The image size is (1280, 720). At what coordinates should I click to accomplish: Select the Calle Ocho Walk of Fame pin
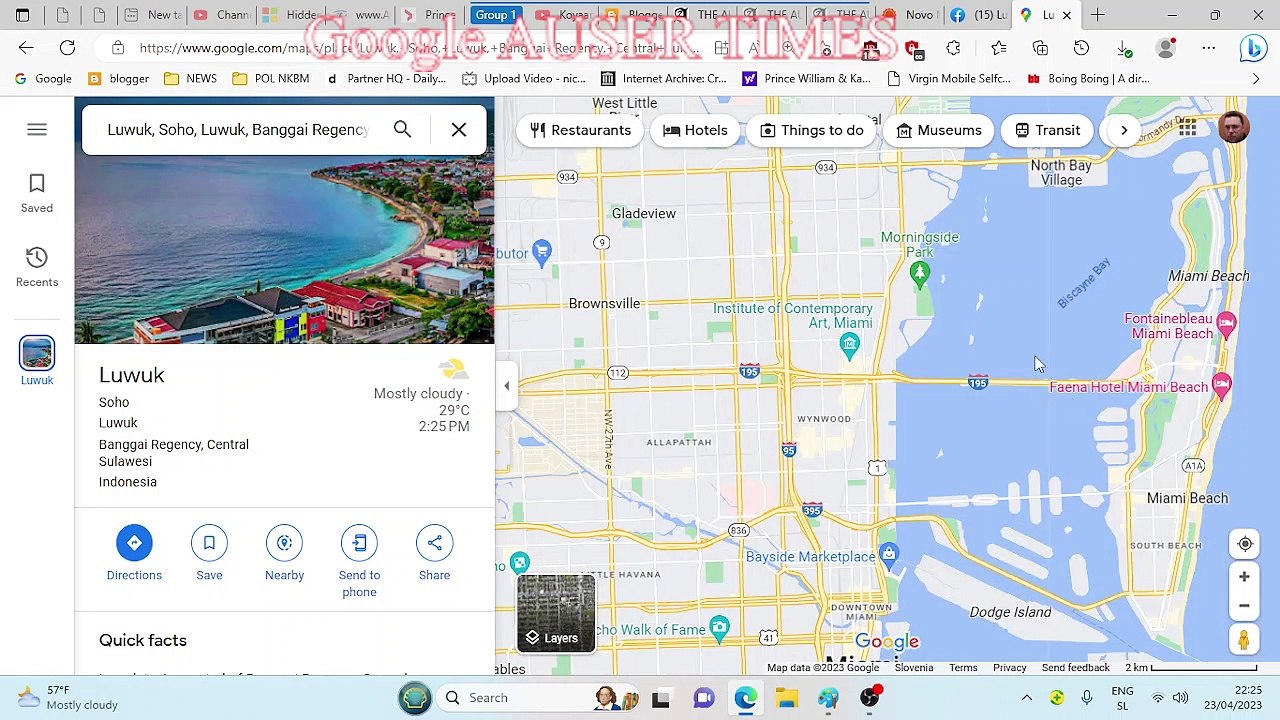719,628
